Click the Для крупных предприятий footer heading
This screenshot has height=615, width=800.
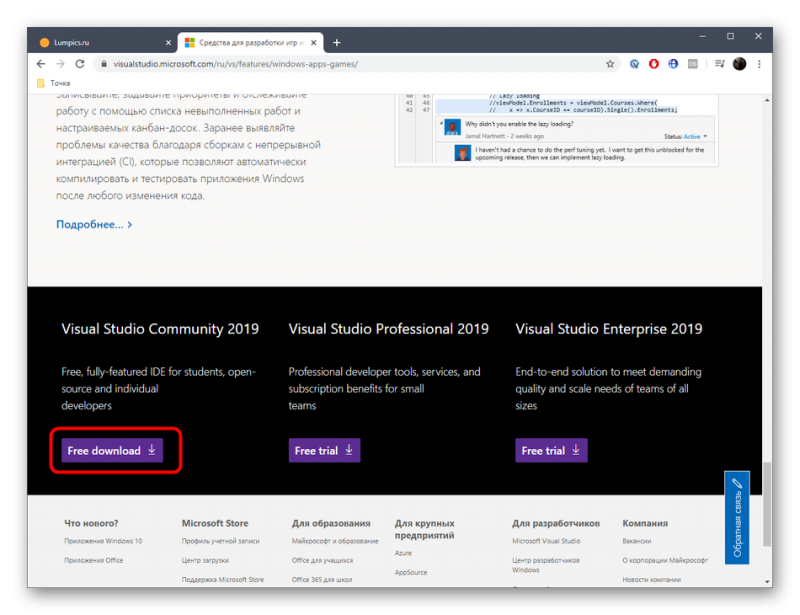click(424, 529)
